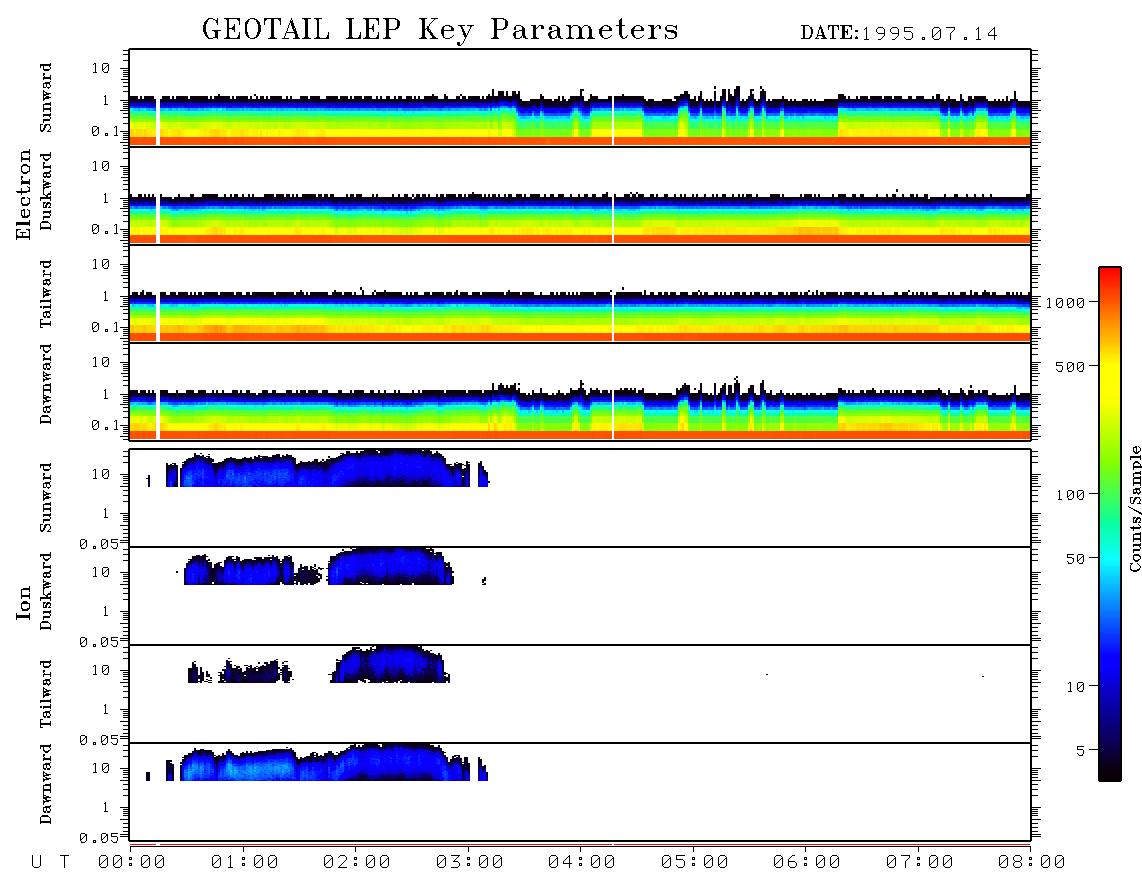Click the Counts/Sample colorbar title
Screen dimensions: 1142x880
(x=1134, y=509)
